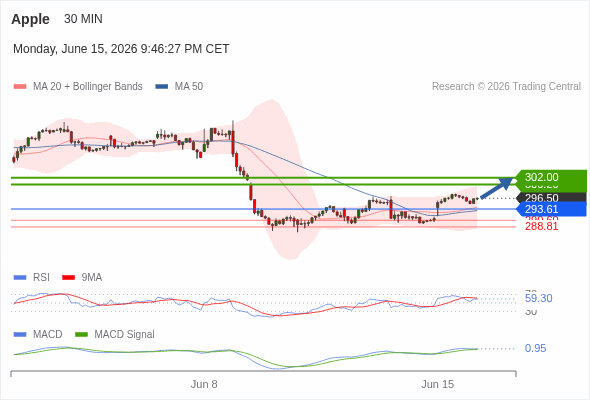Click the 'RSI' legend label

[41, 278]
